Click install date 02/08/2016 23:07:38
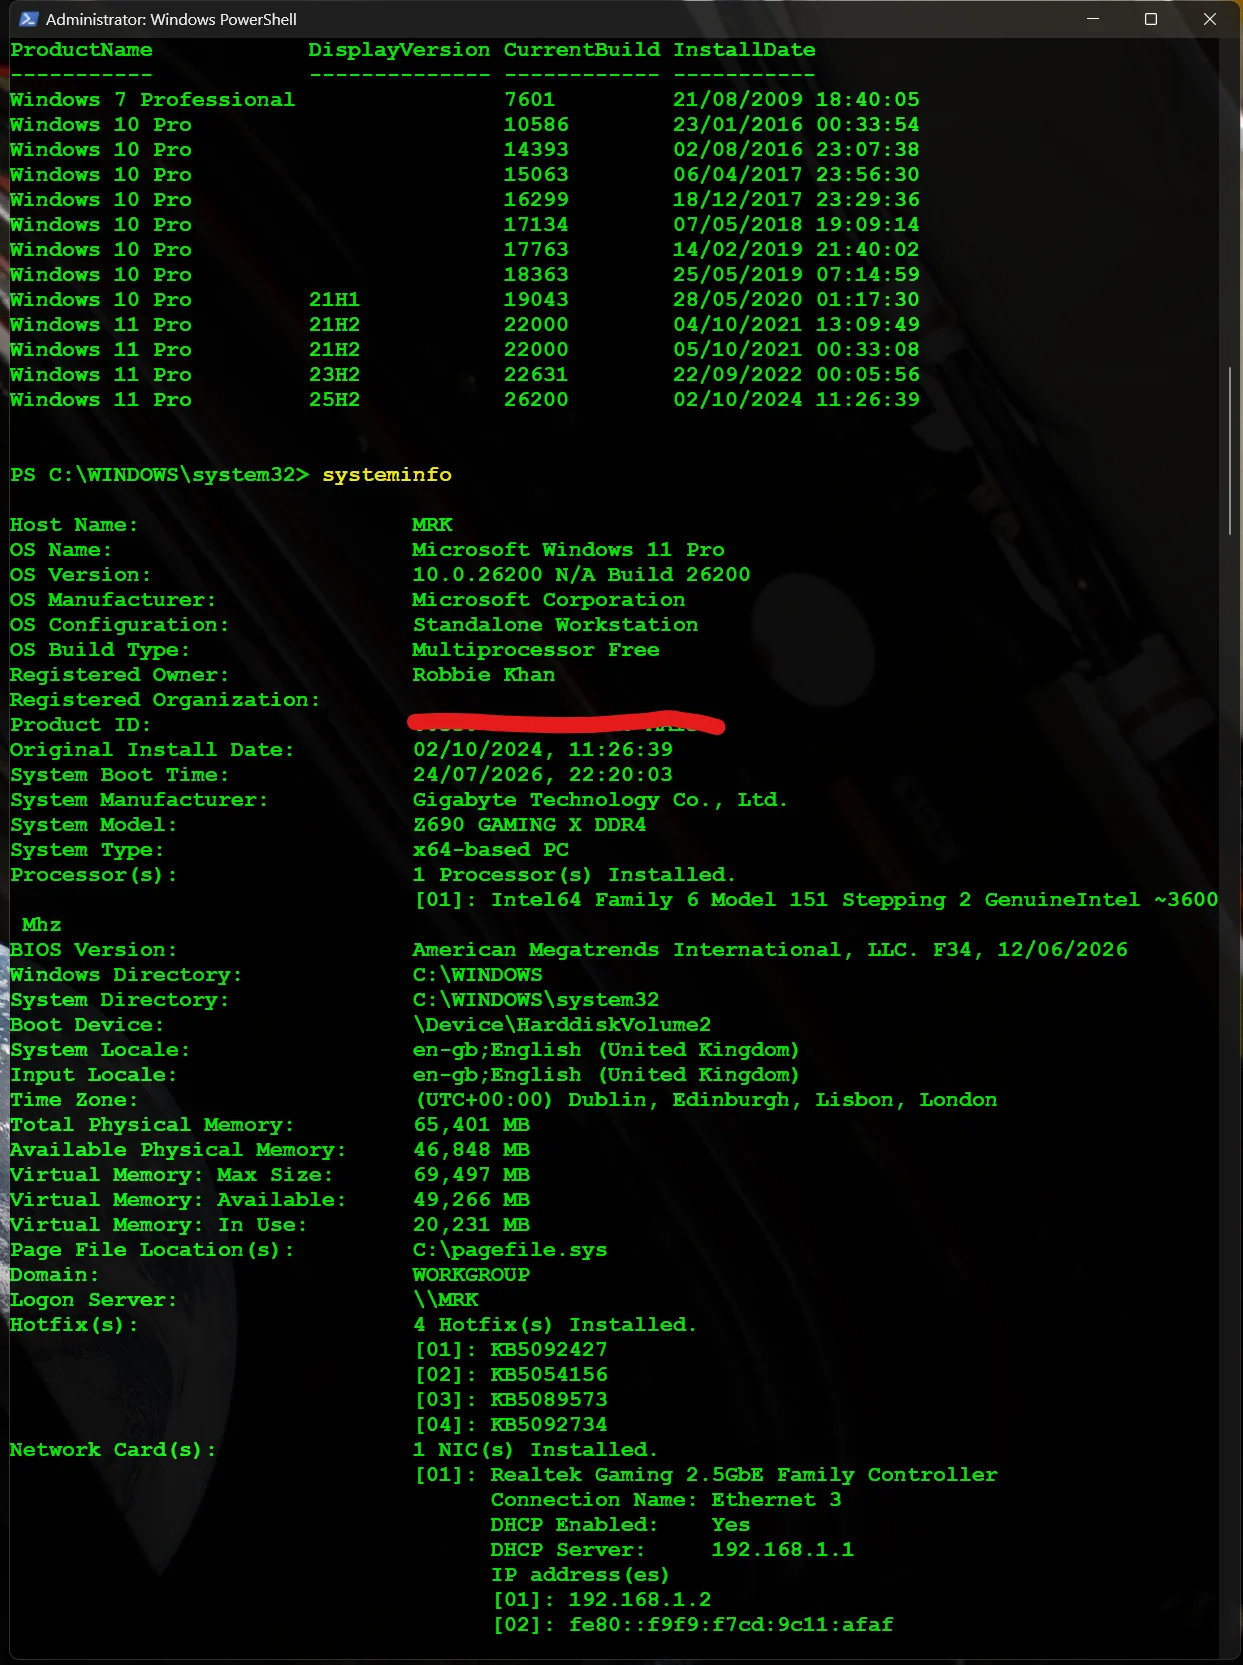Screen dimensions: 1243x1665 (x=796, y=150)
